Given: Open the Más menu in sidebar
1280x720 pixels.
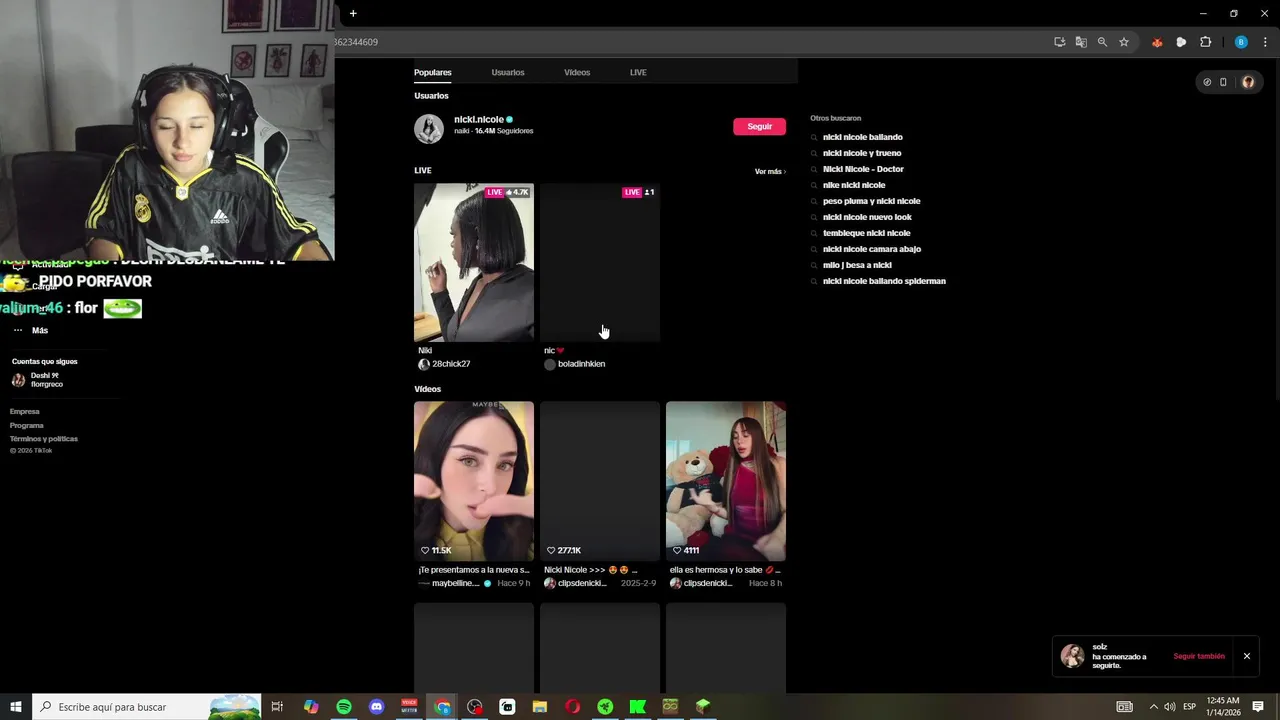Looking at the screenshot, I should tap(30, 330).
